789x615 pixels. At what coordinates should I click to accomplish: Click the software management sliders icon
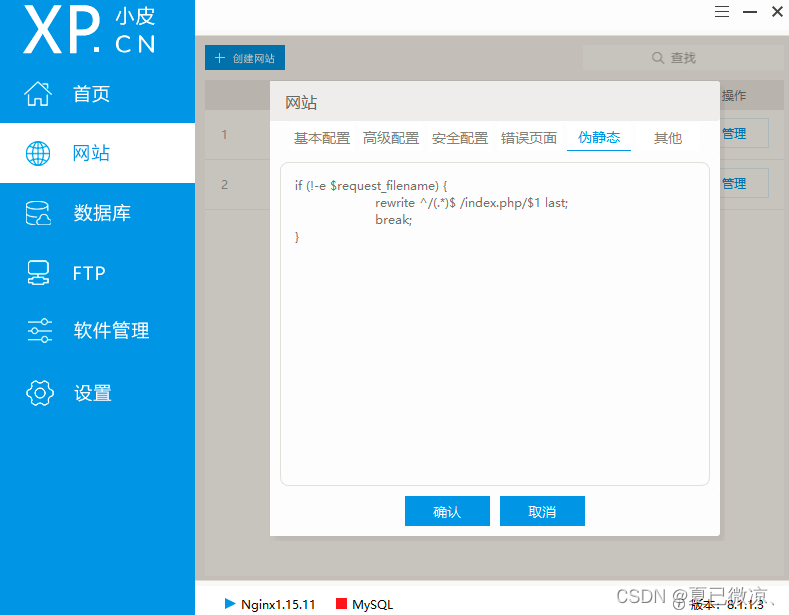39,331
